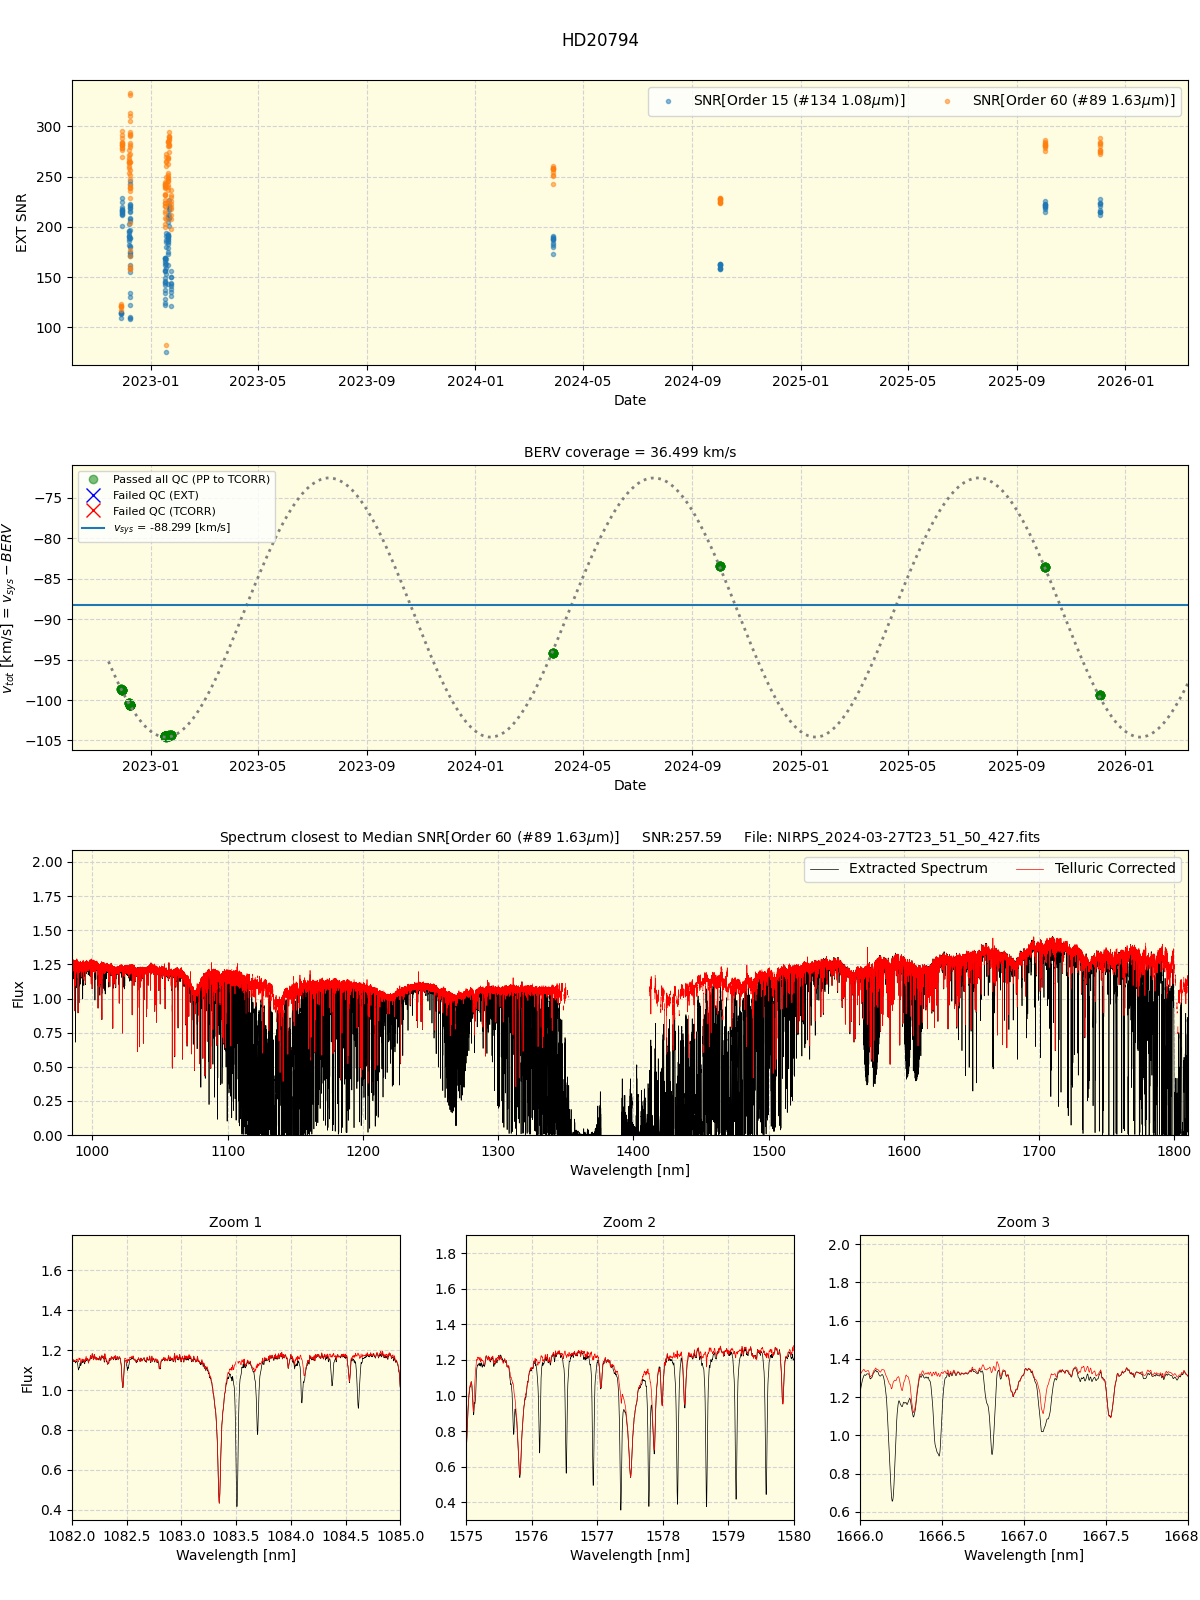Viewport: 1200px width, 1600px height.
Task: Click the Wavelength [nm] label under Zoom 1
Action: click(236, 1555)
